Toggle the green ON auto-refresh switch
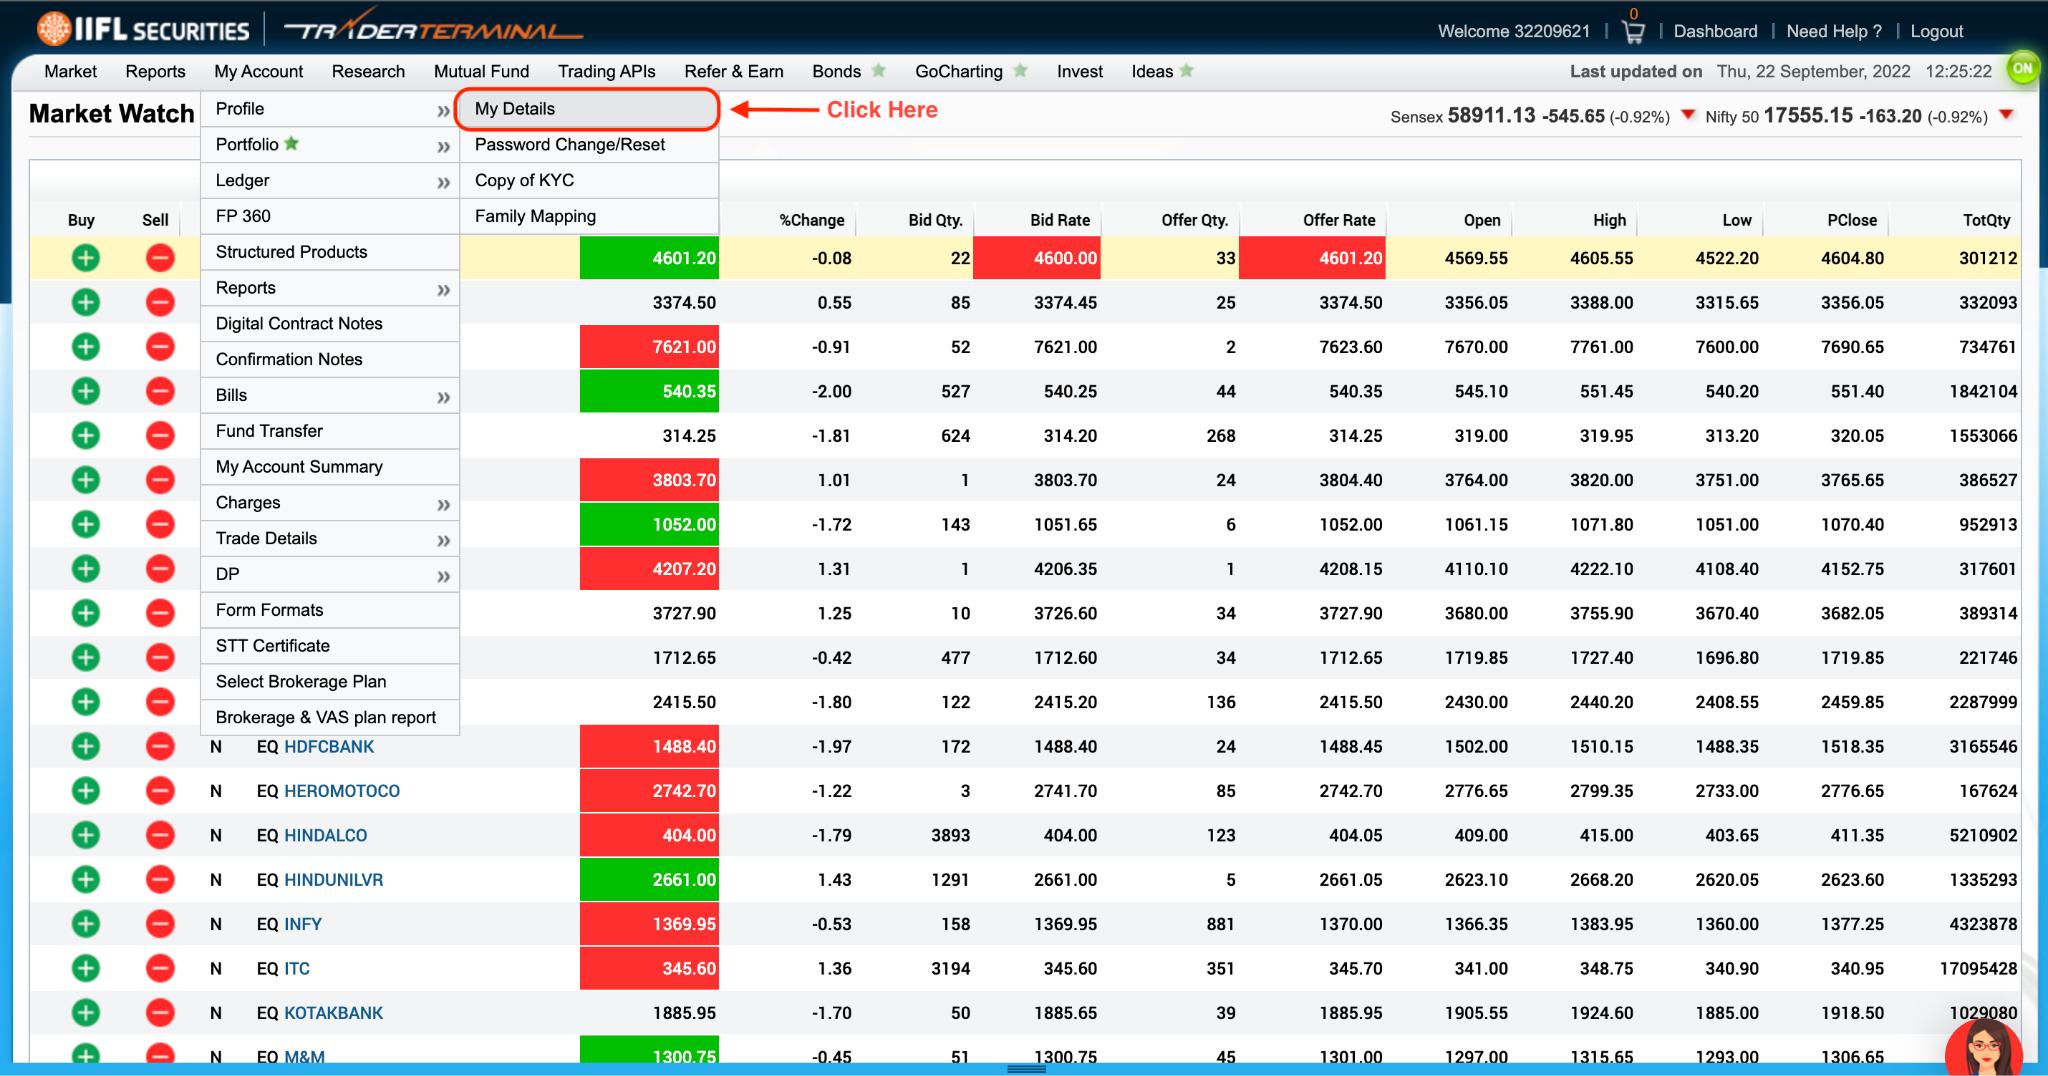Screen dimensions: 2048x1076 click(x=2022, y=69)
